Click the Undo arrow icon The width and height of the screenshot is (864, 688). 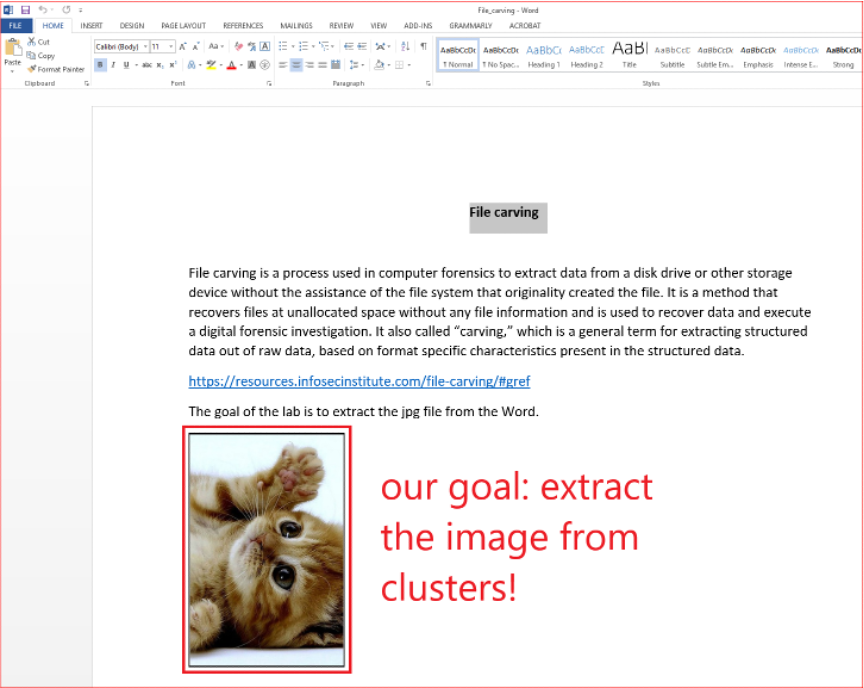pyautogui.click(x=42, y=10)
